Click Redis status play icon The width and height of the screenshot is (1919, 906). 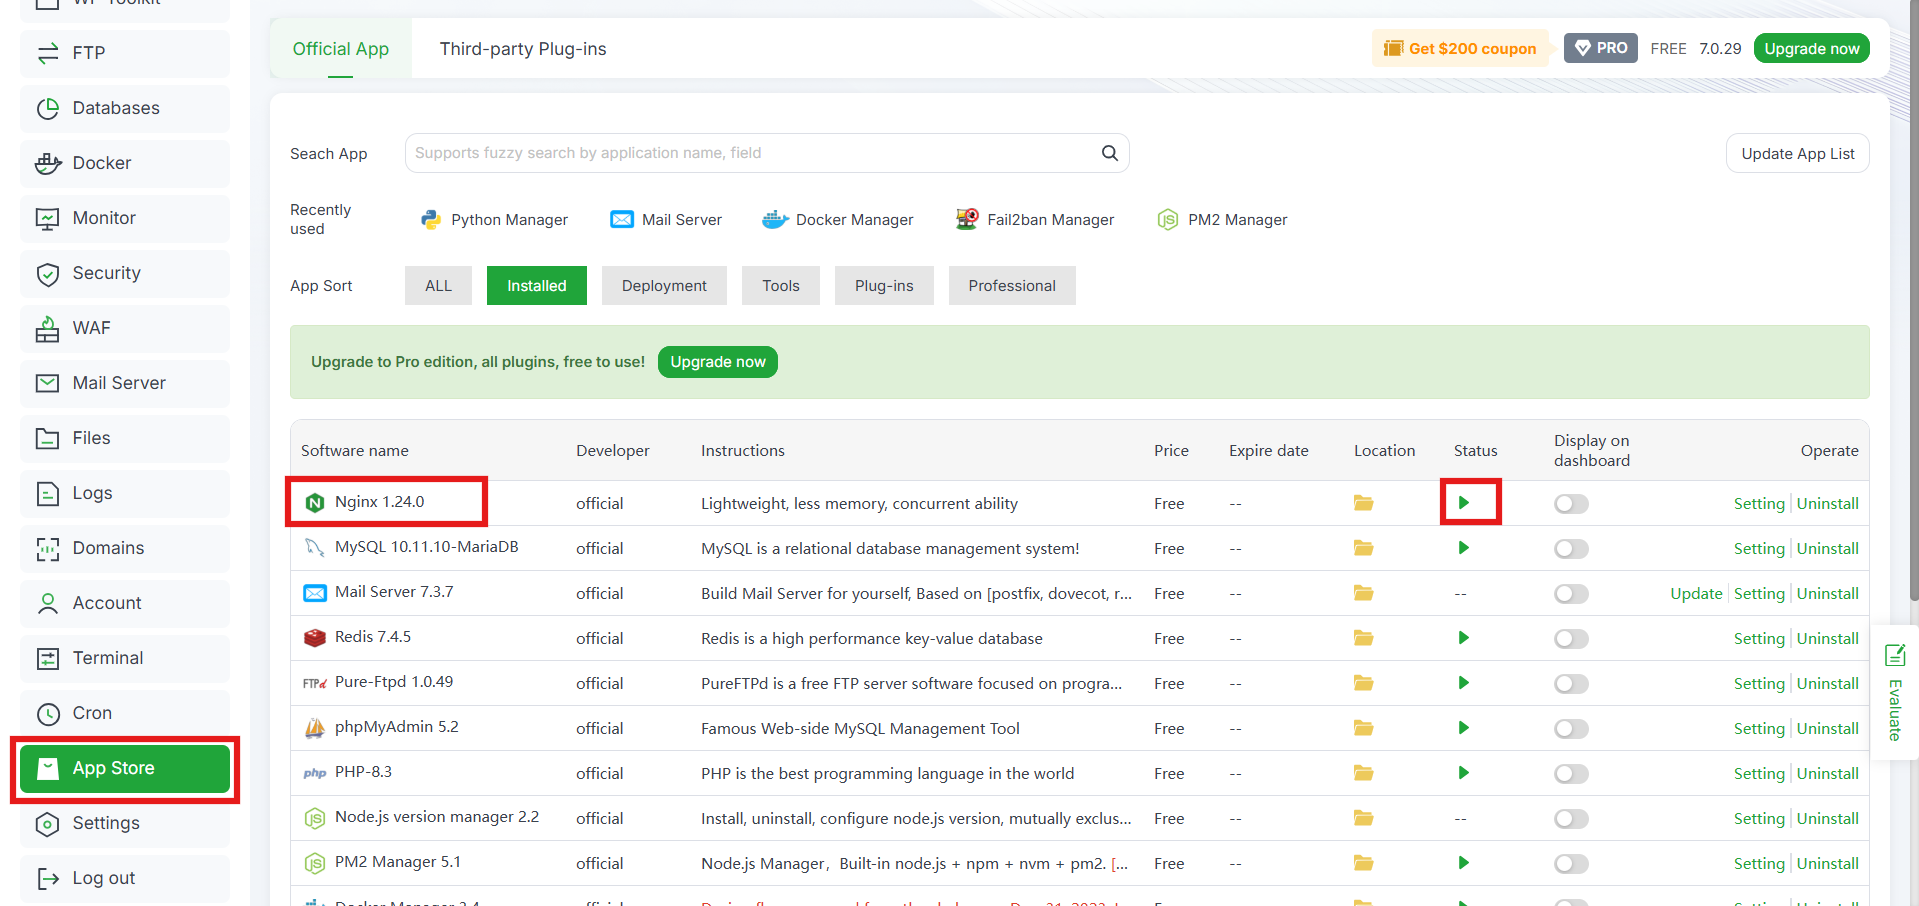pos(1463,638)
